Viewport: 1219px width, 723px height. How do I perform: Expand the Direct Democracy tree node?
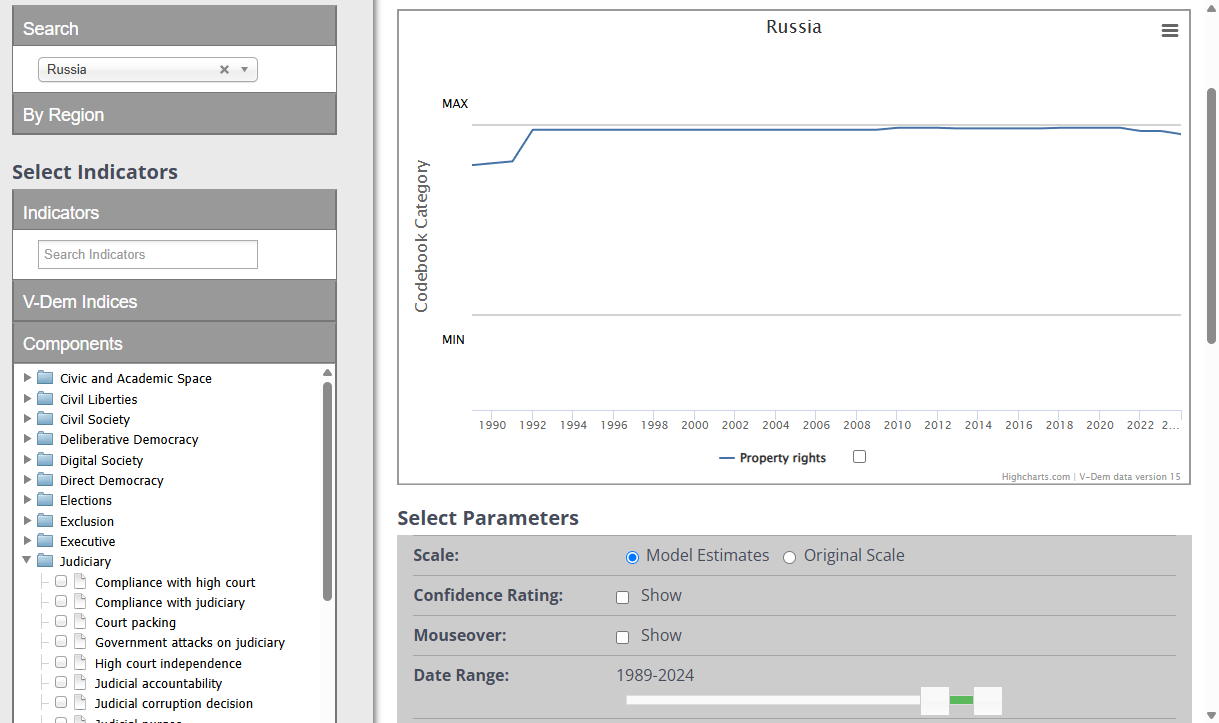(x=27, y=480)
